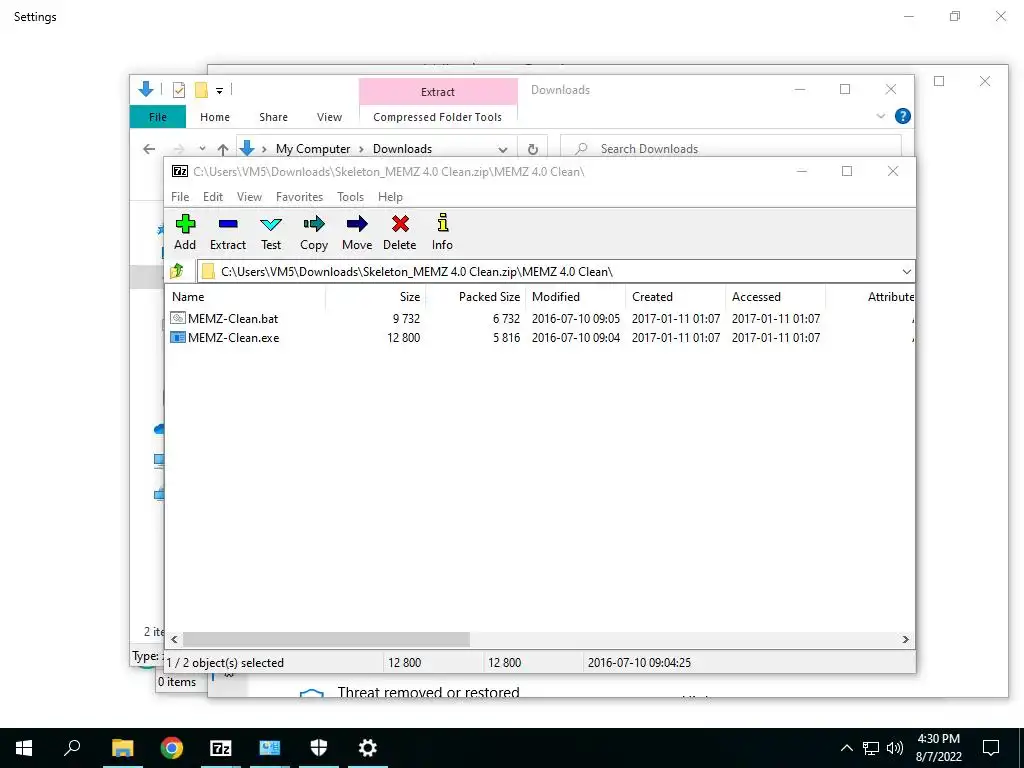Click the Search Downloads box
Screen dimensions: 1024x768
[731, 148]
